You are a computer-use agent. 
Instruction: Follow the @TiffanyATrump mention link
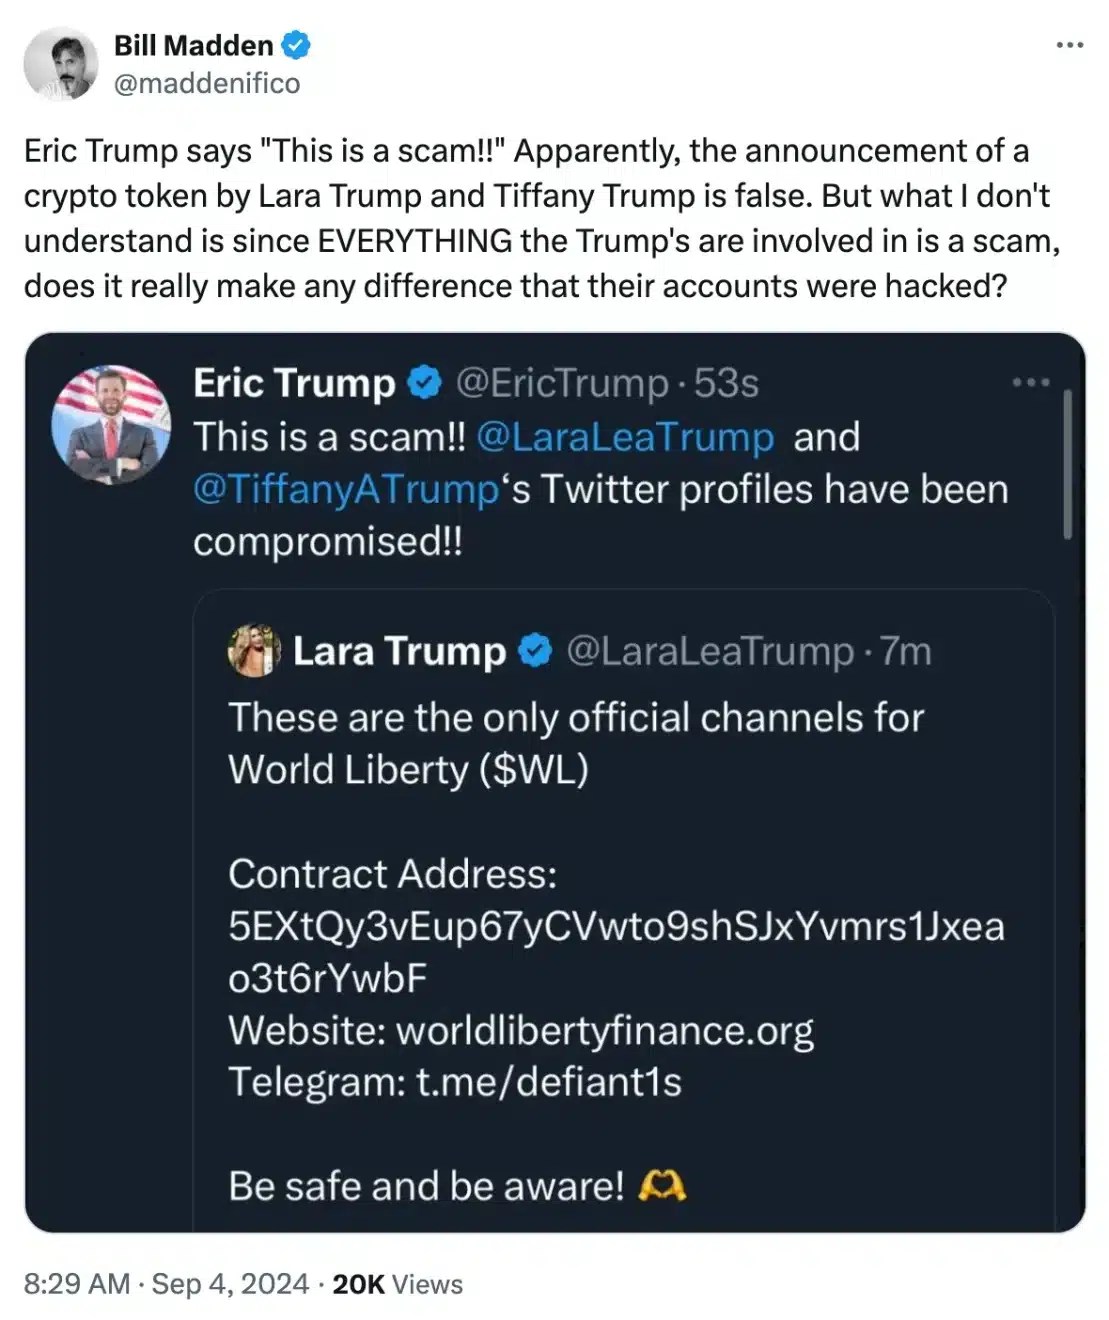coord(346,490)
